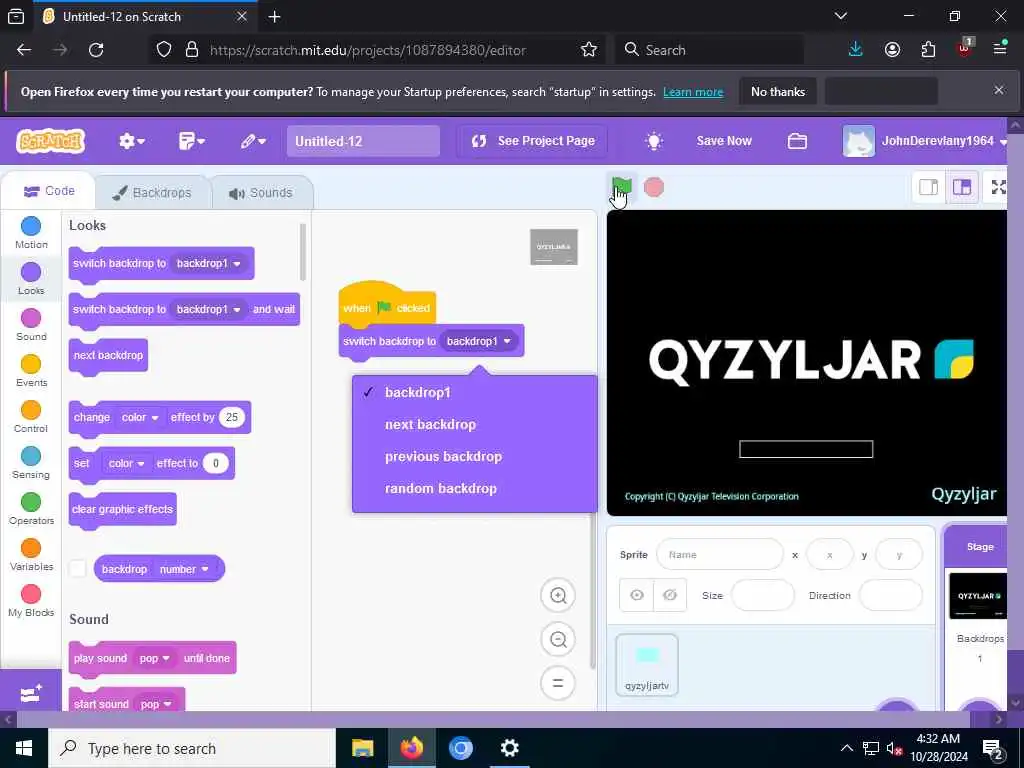Select the Operators block category
Image resolution: width=1024 pixels, height=768 pixels.
31,509
